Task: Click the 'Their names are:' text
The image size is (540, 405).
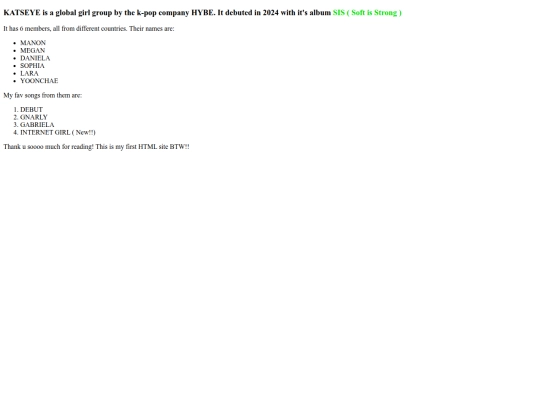Action: [x=152, y=29]
